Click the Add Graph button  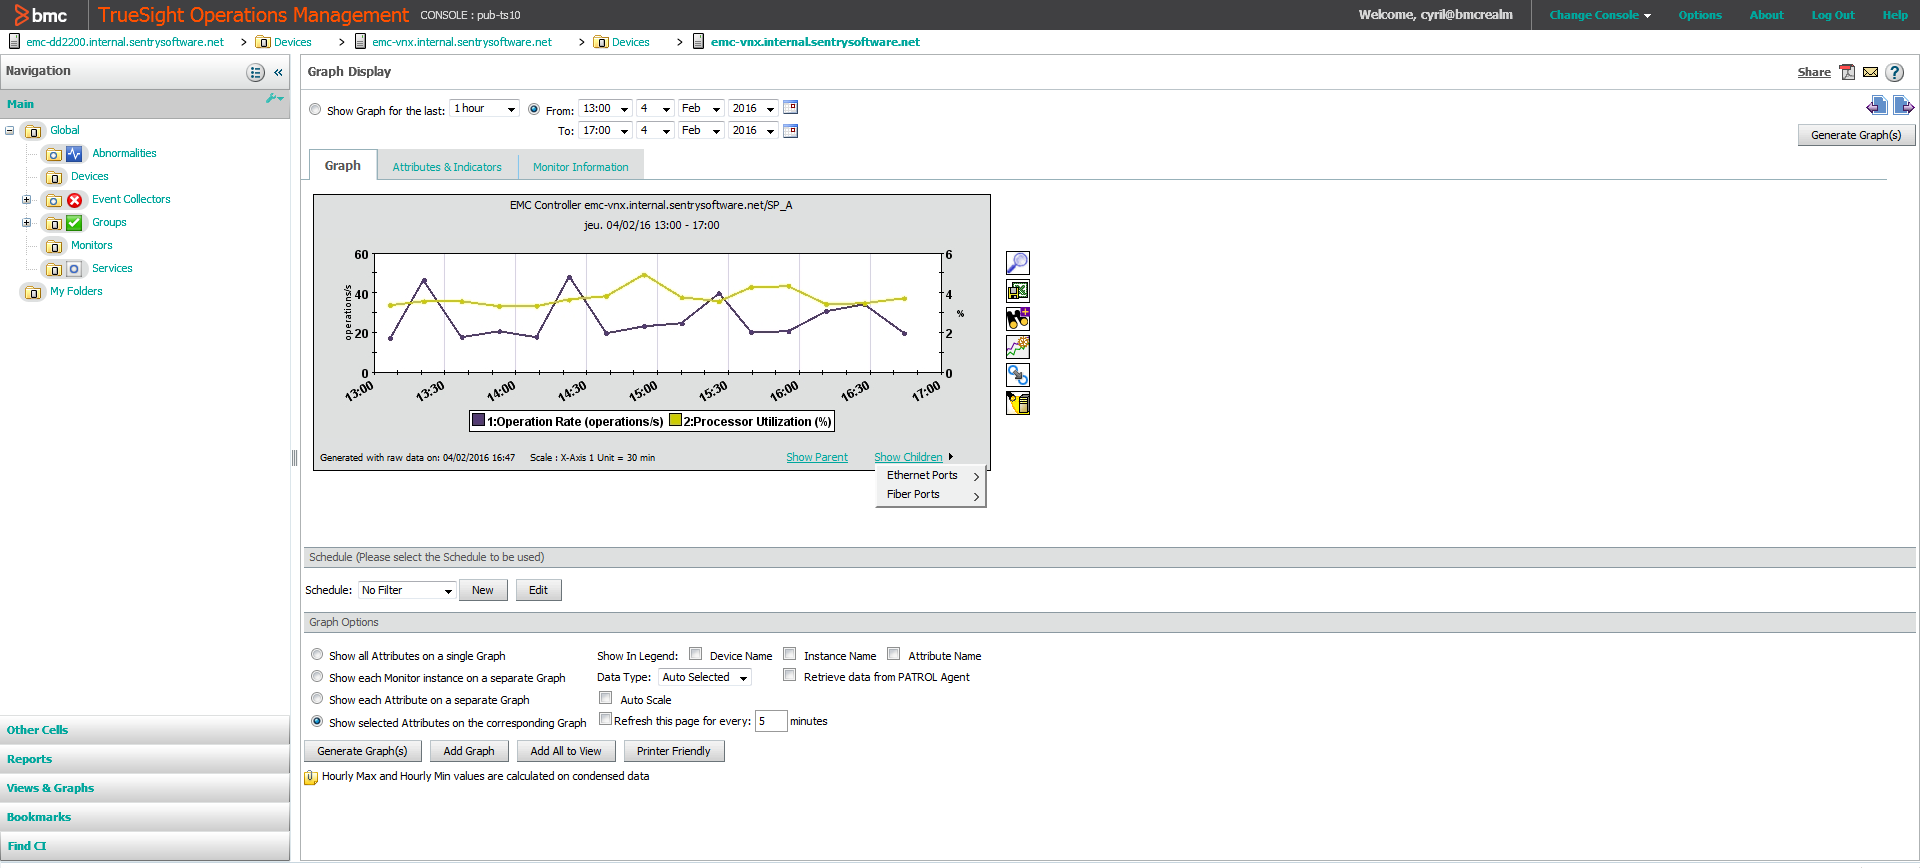tap(469, 751)
